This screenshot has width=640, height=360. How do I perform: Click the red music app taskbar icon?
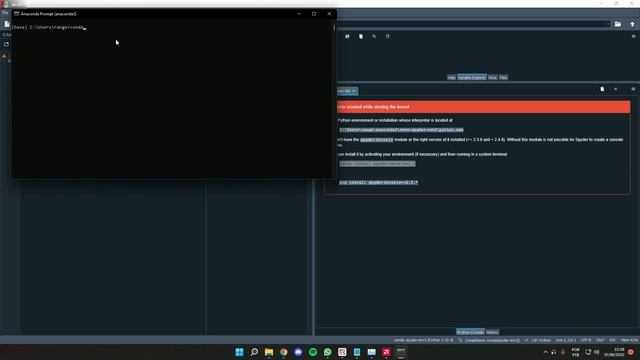(386, 352)
